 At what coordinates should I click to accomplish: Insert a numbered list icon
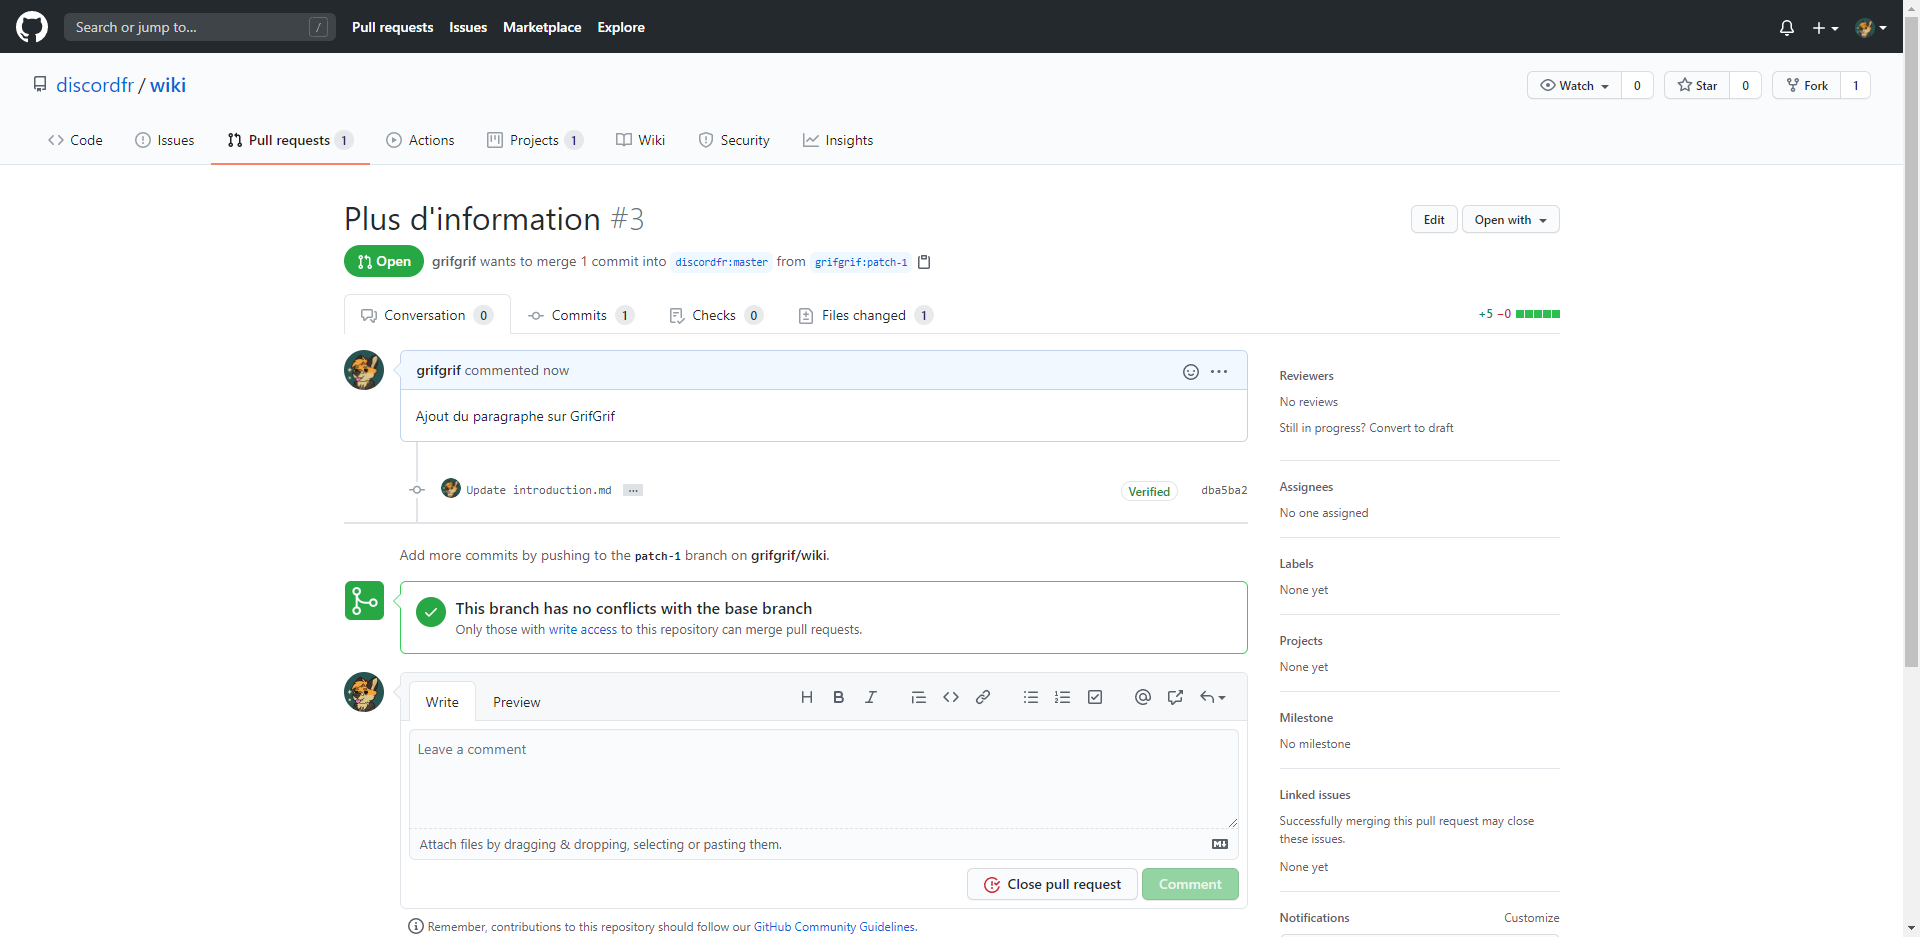click(1063, 697)
